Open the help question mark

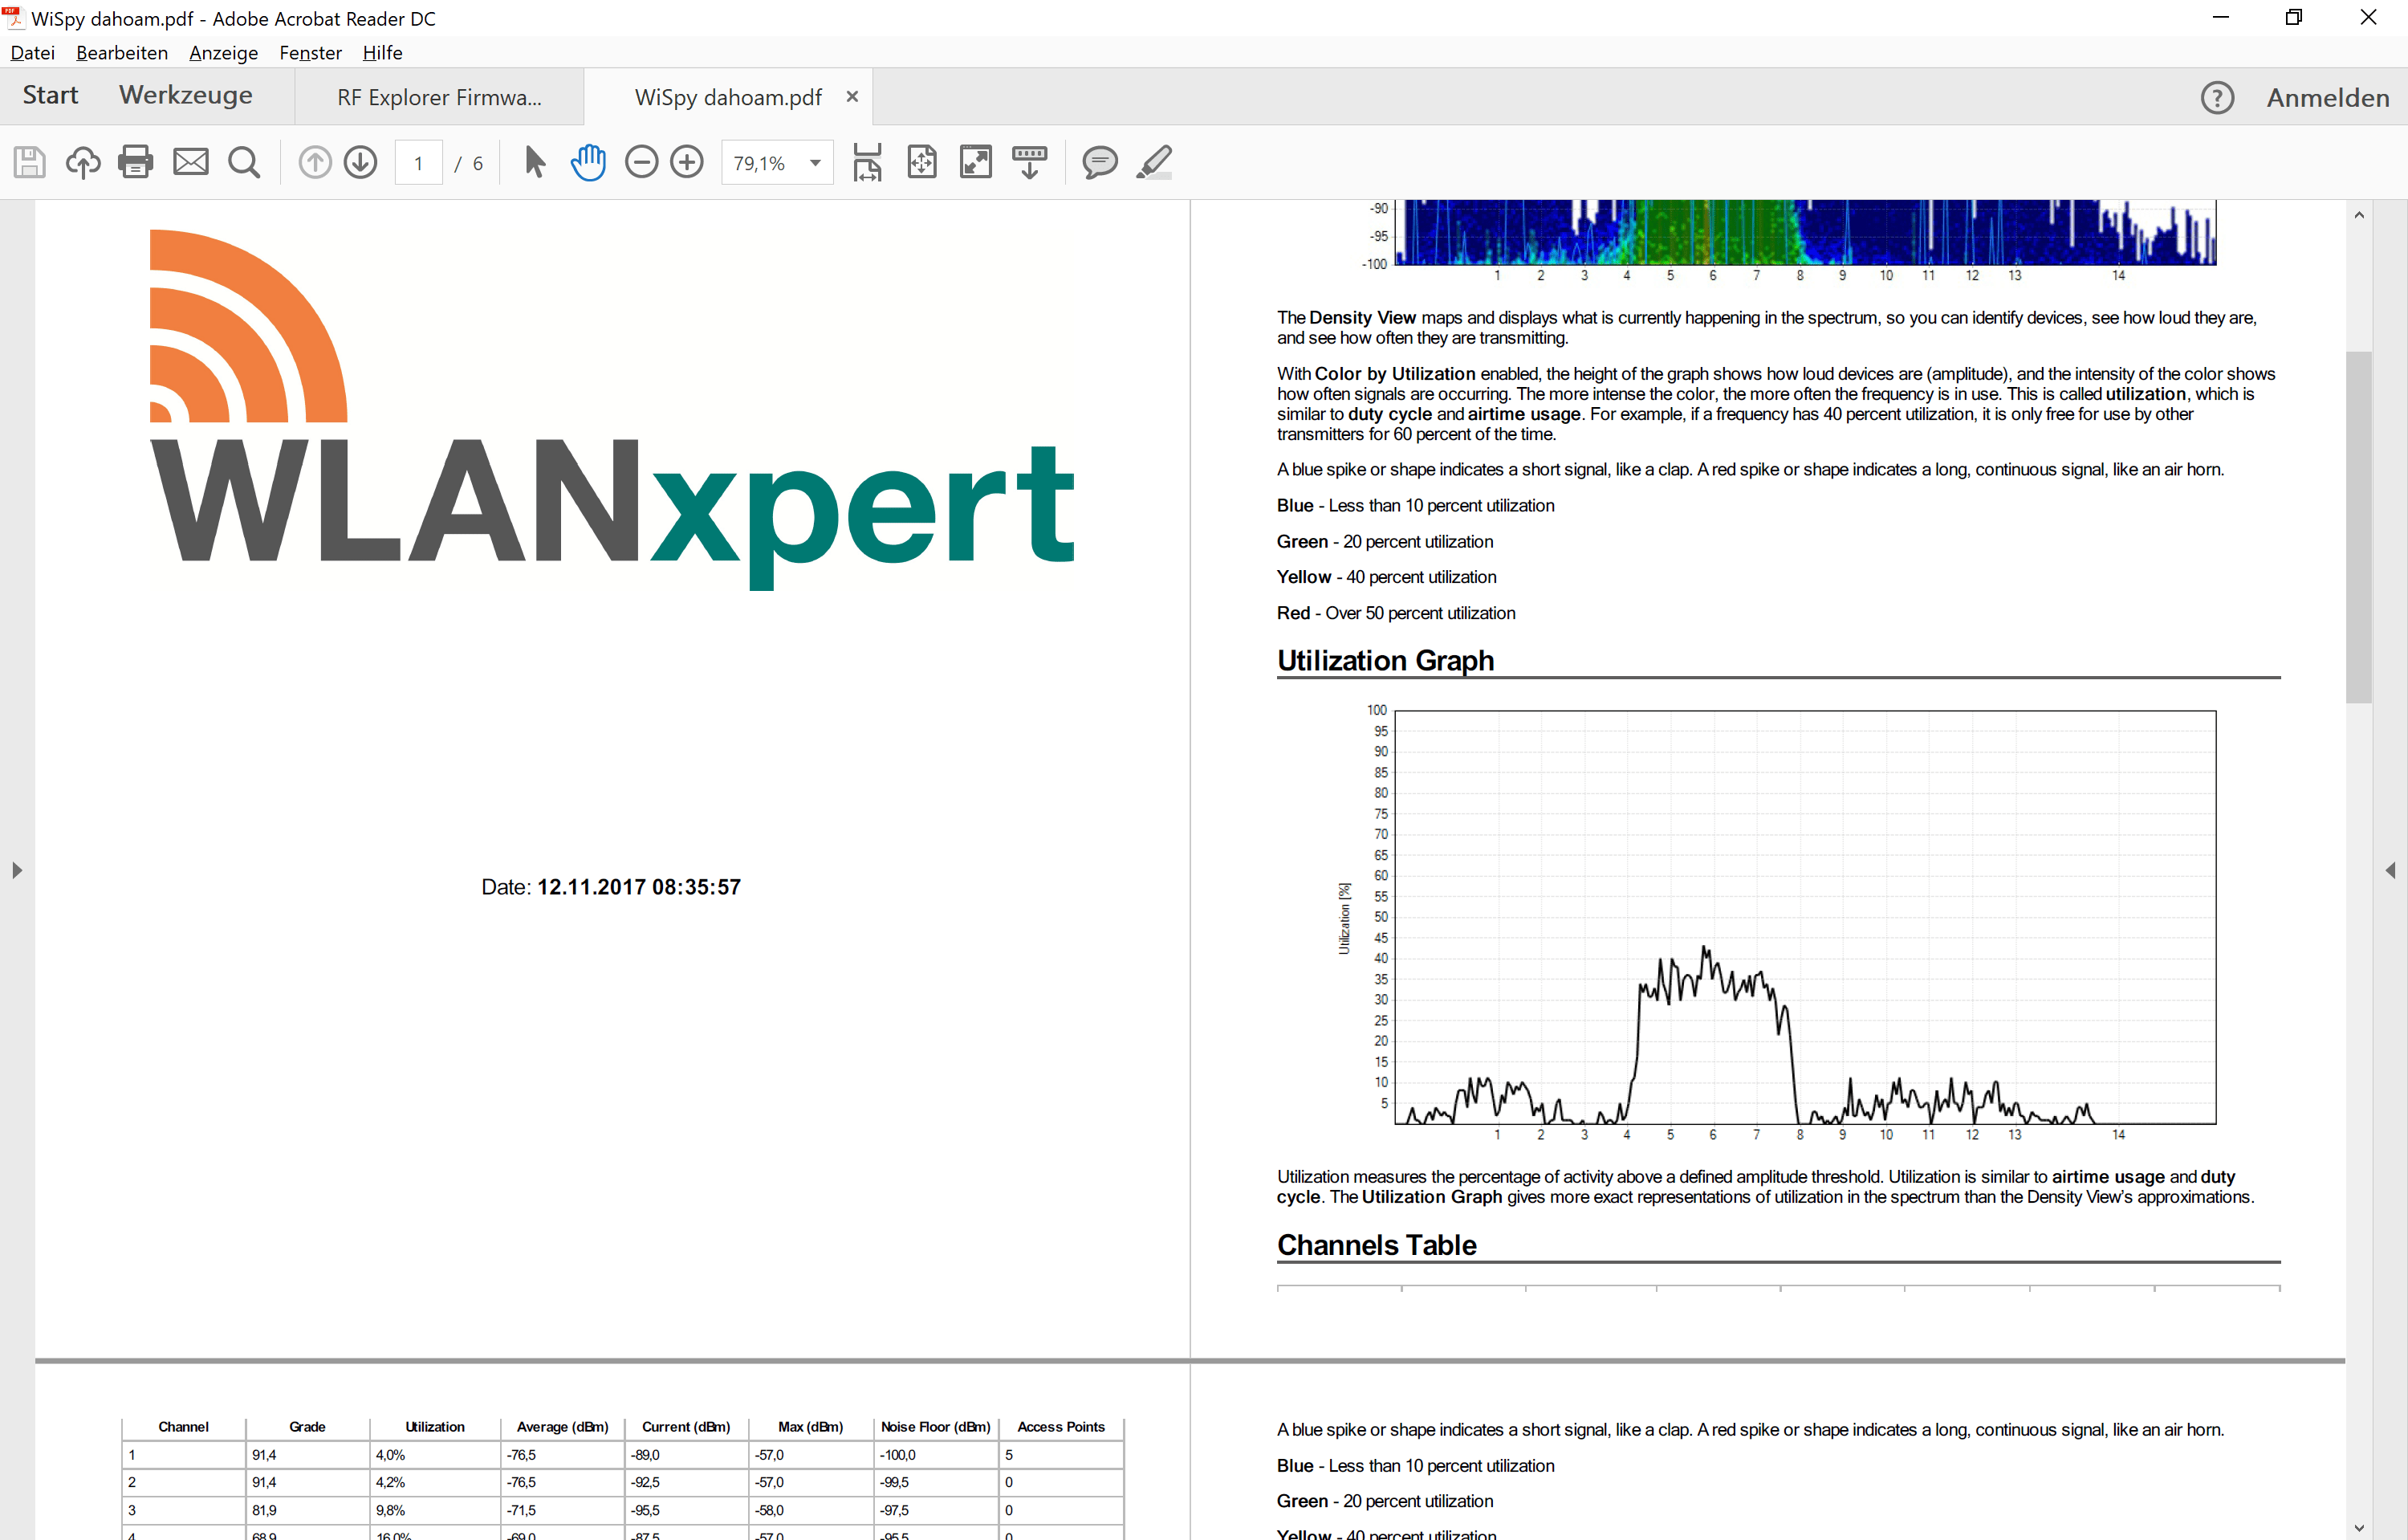[x=2217, y=98]
